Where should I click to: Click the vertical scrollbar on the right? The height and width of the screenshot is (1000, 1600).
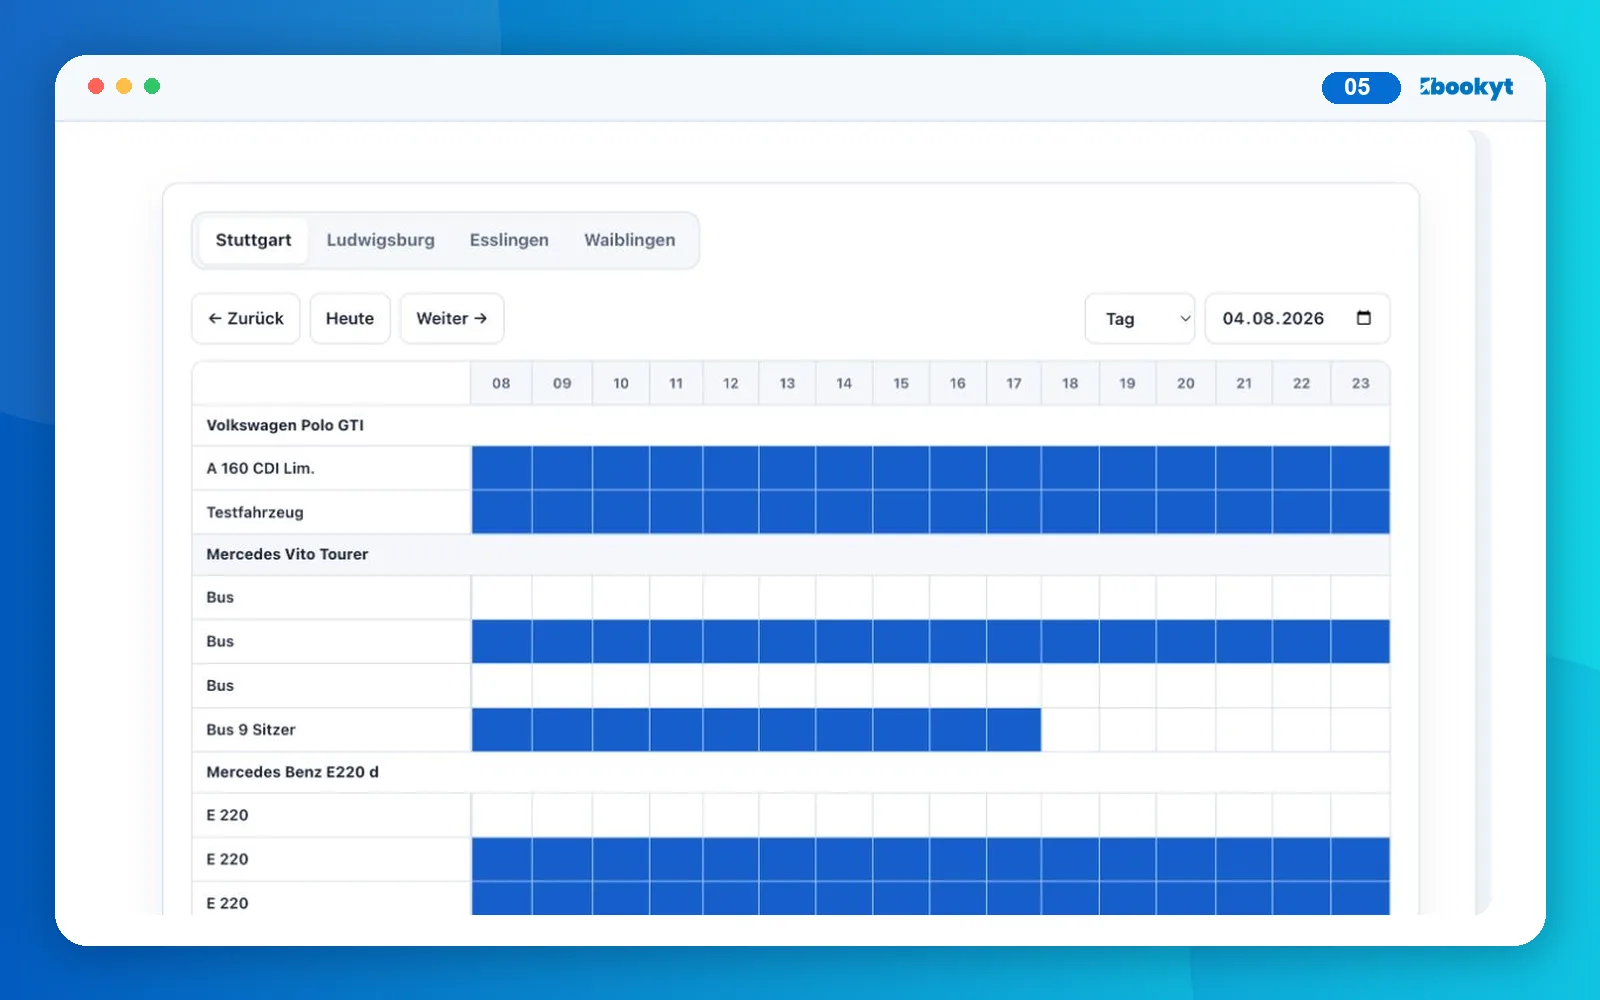1482,522
